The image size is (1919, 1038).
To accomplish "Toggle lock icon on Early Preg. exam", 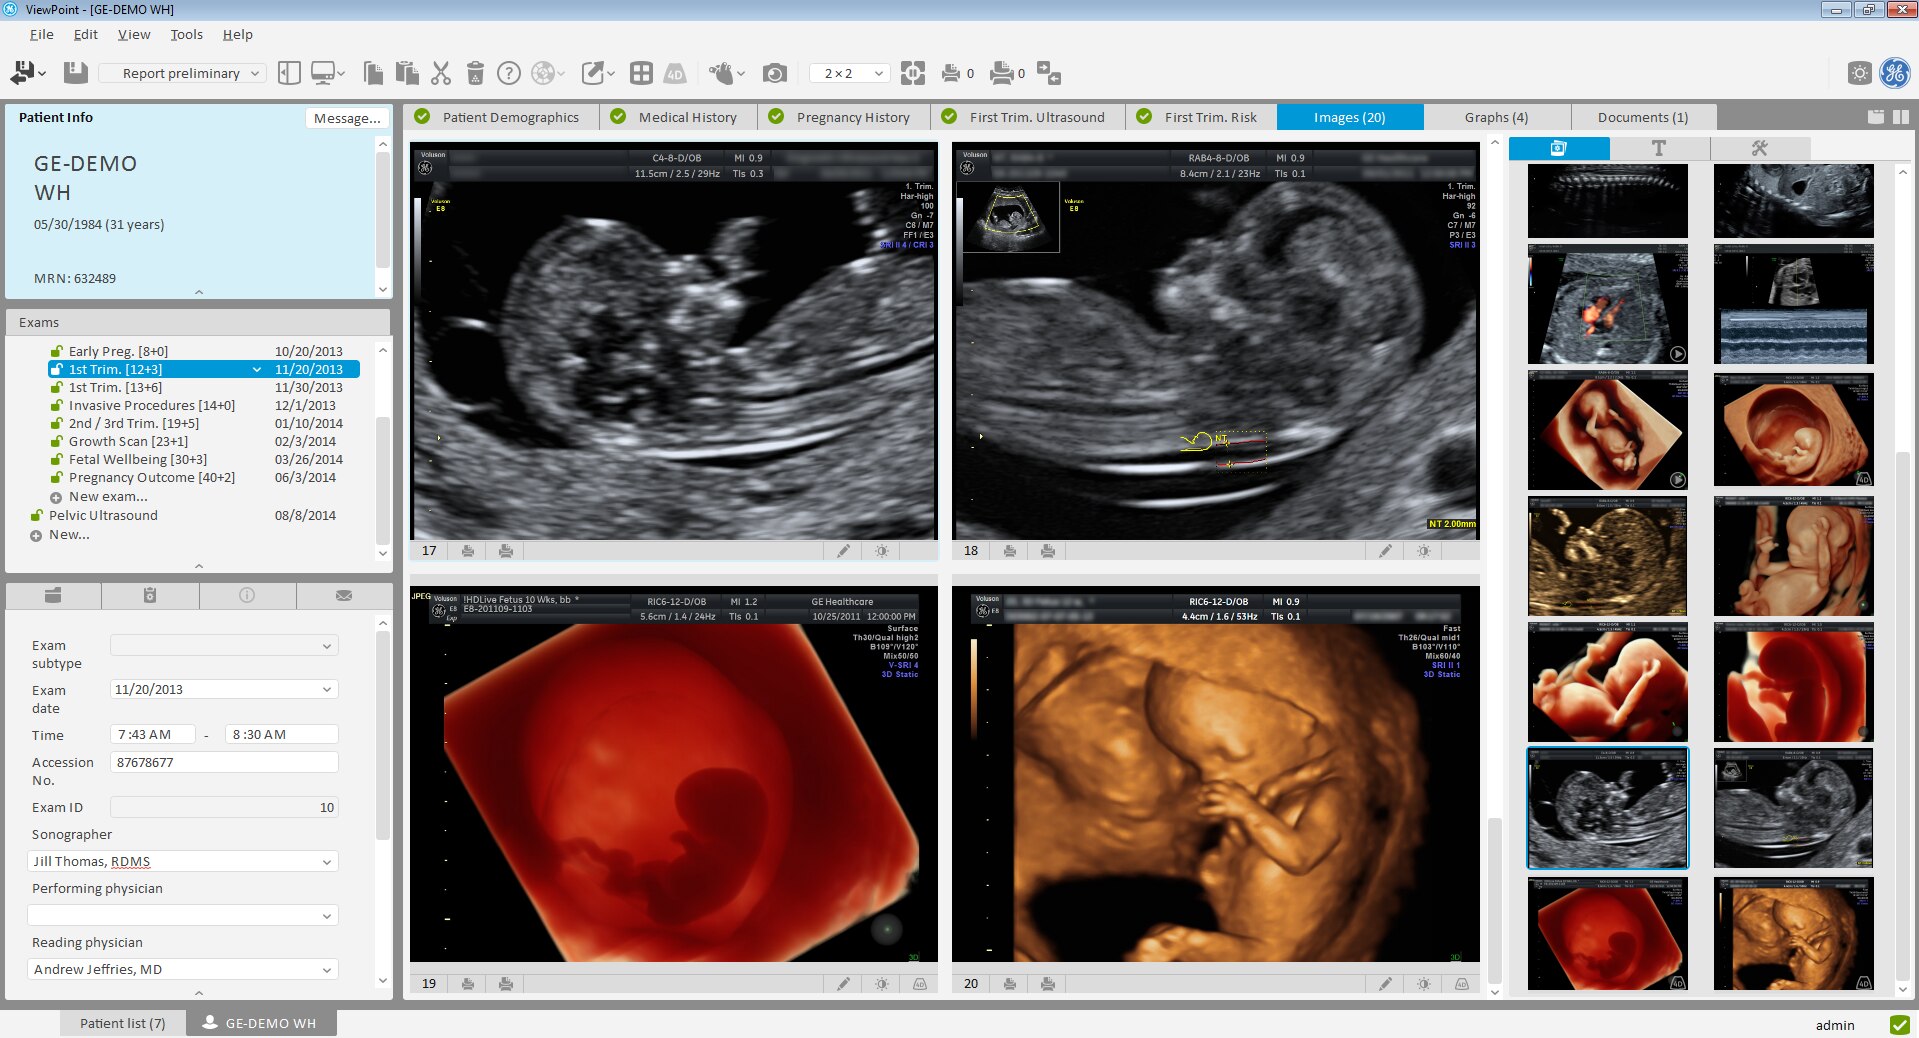I will [x=57, y=352].
